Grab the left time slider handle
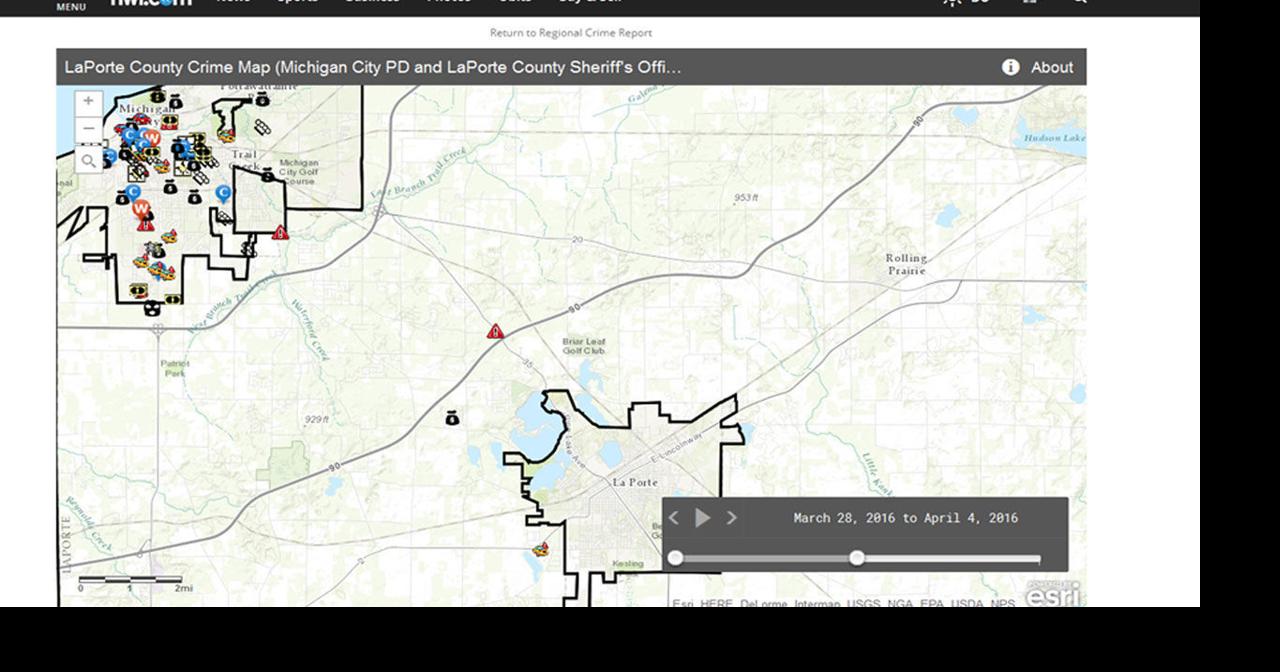Image resolution: width=1280 pixels, height=672 pixels. (676, 558)
